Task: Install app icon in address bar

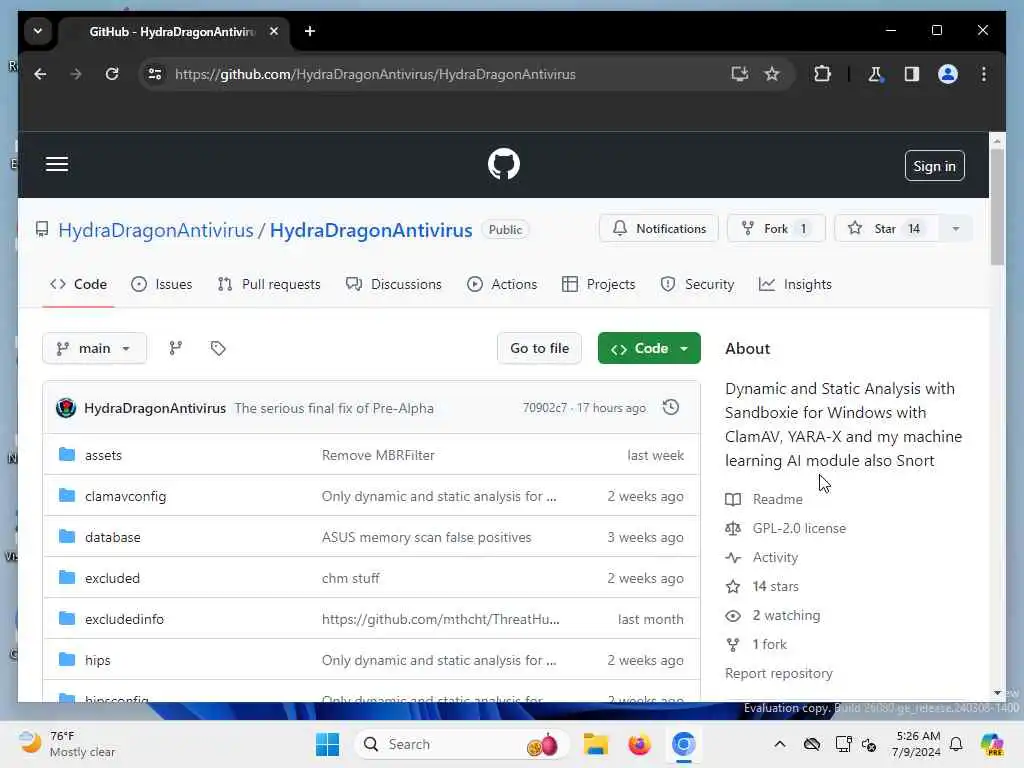Action: (739, 74)
